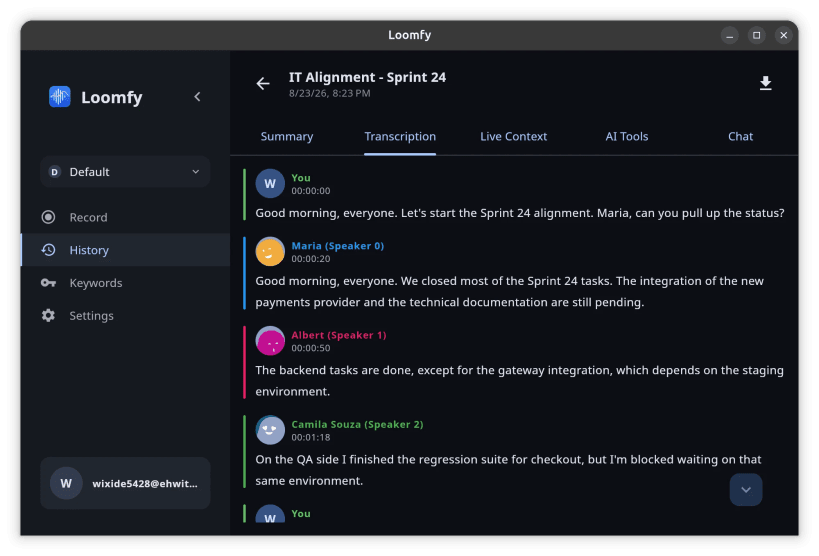Screen dimensions: 819x556
Task: Open Settings via the gear icon
Action: [x=49, y=316]
